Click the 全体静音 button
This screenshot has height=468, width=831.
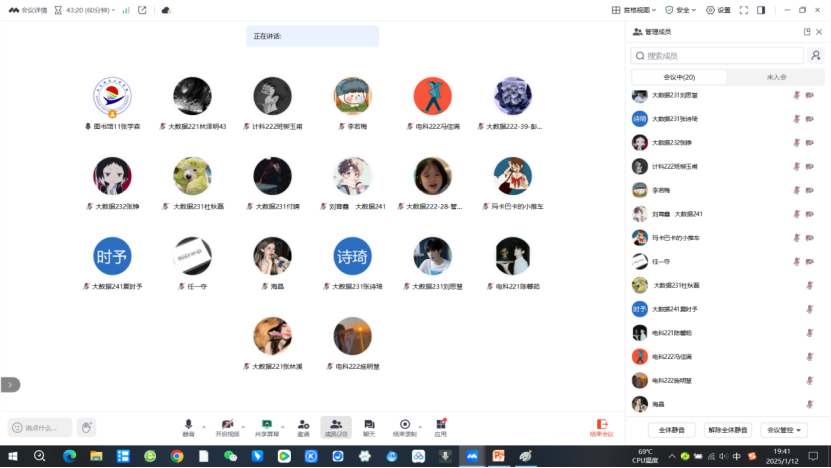pyautogui.click(x=671, y=430)
